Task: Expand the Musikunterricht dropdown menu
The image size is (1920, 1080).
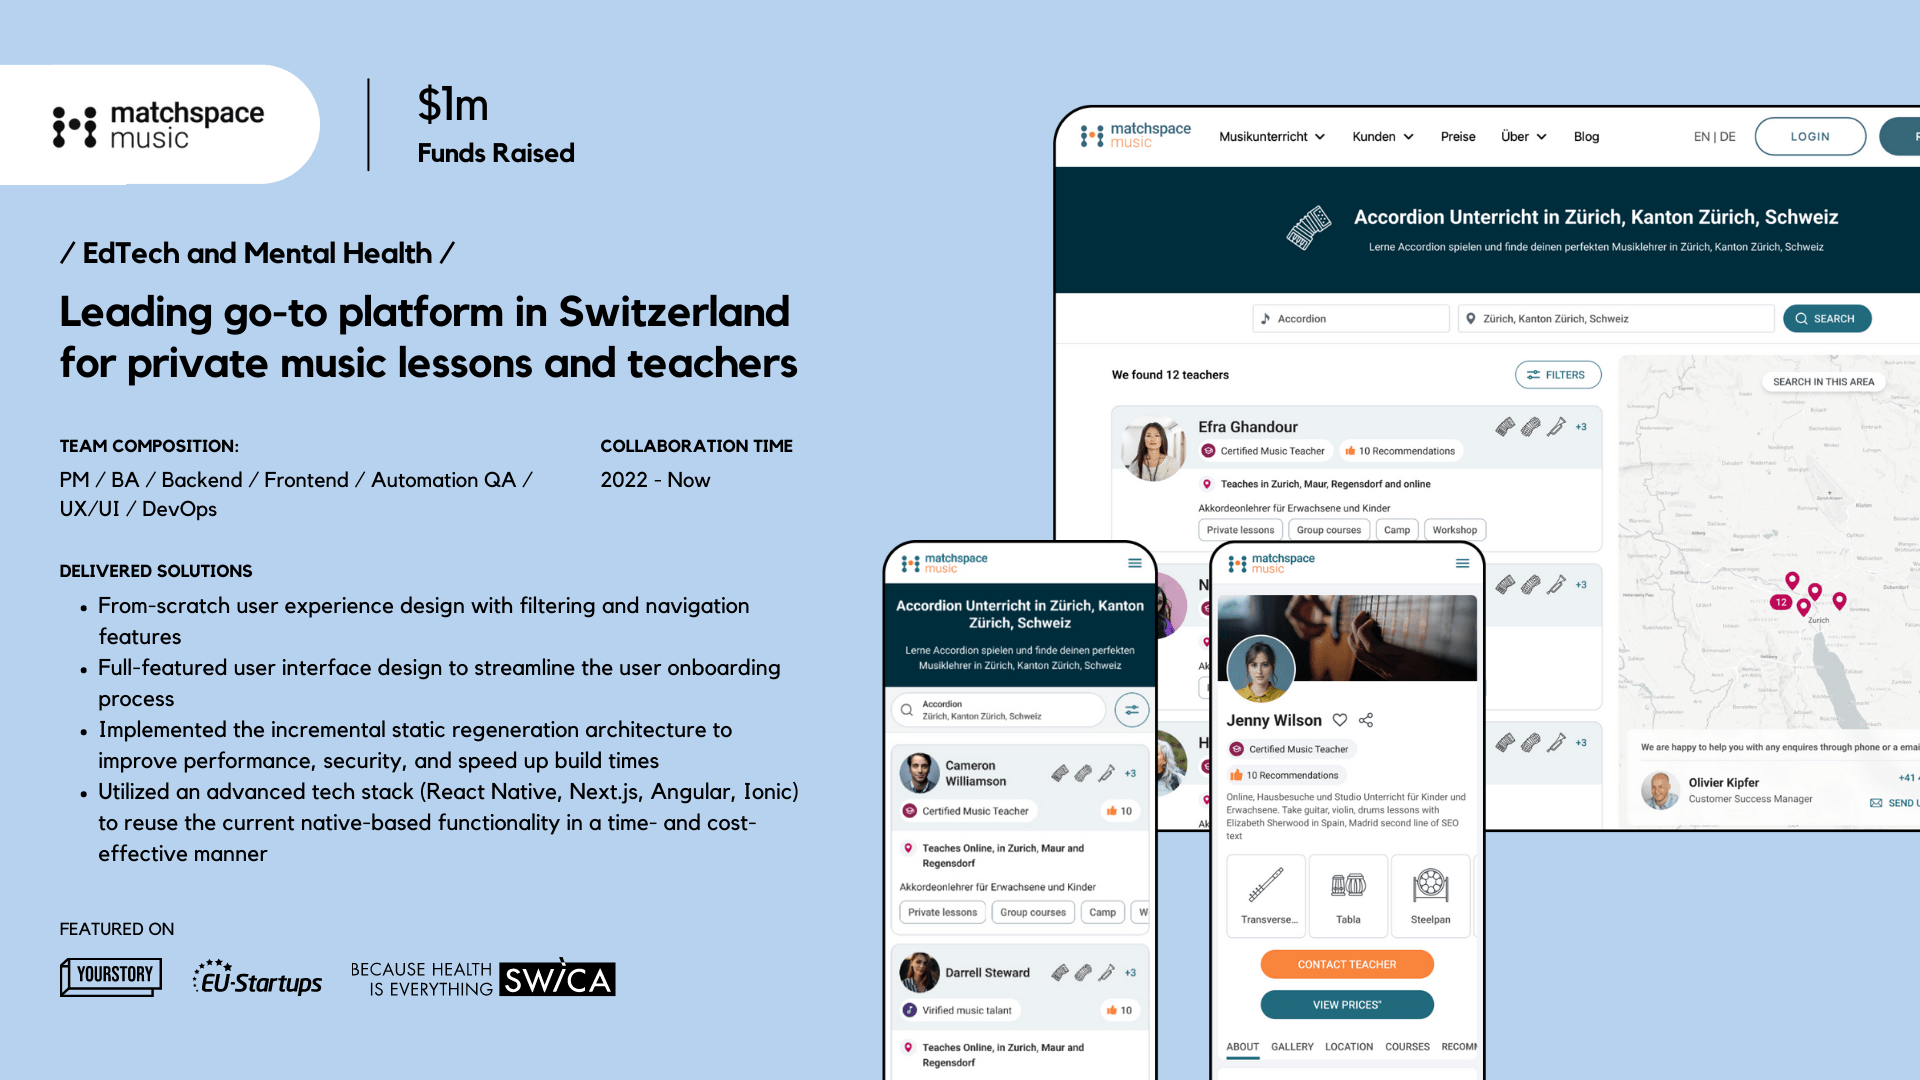Action: [1271, 135]
